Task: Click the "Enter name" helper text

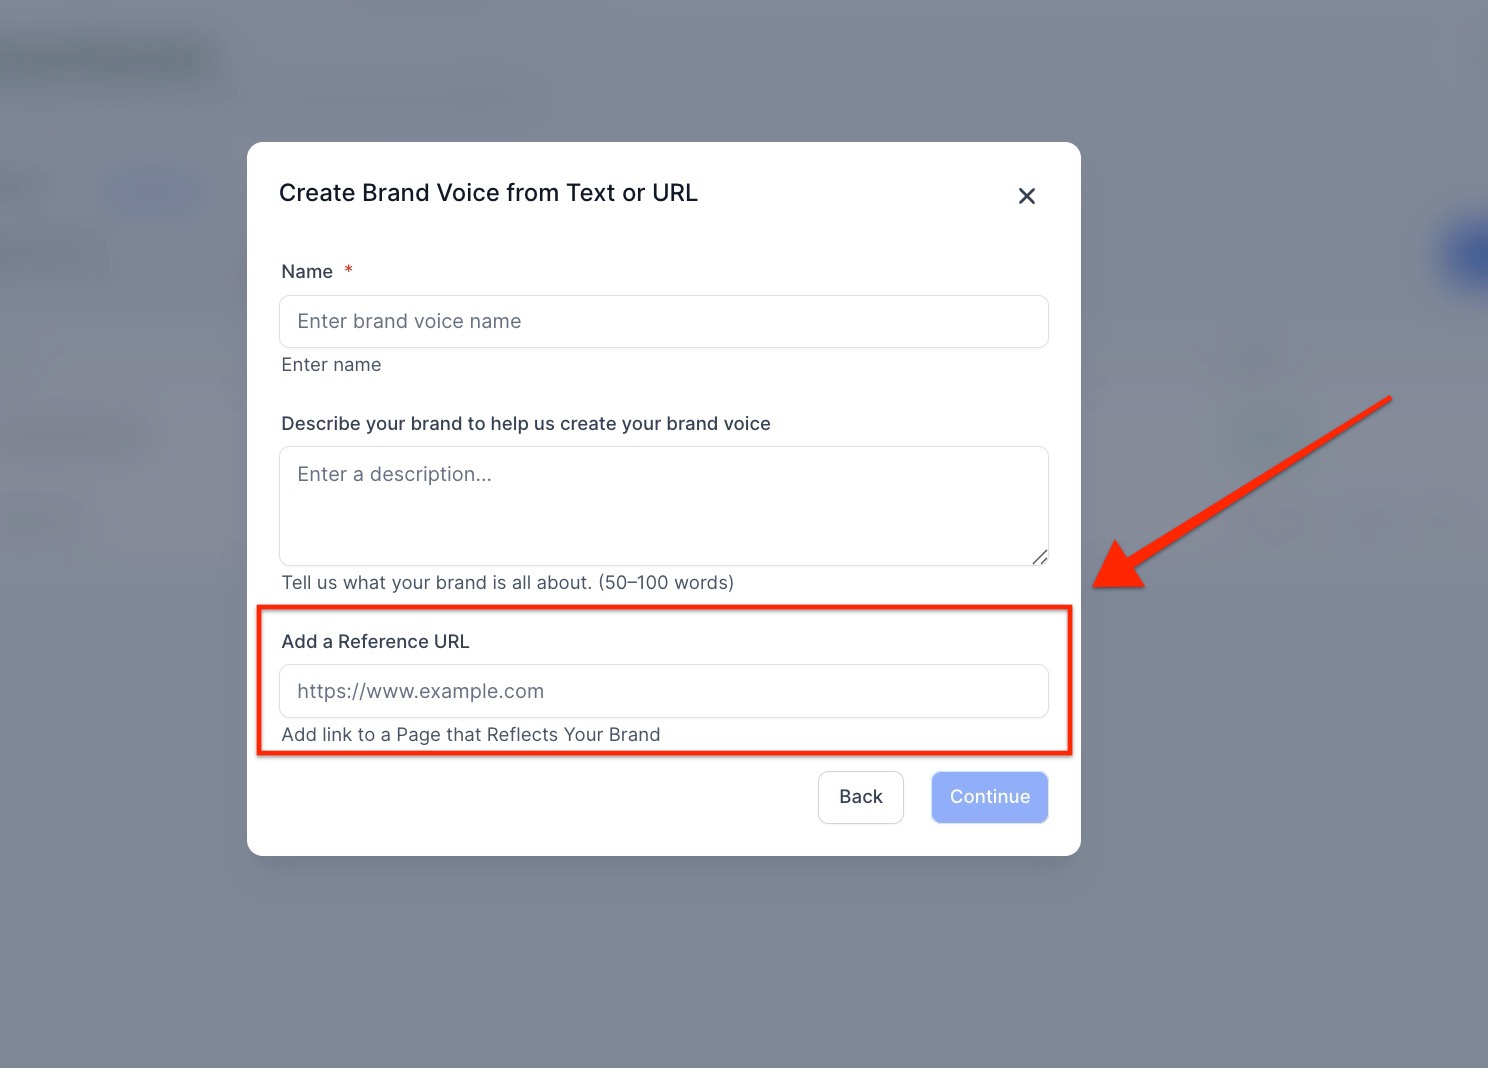Action: tap(331, 365)
